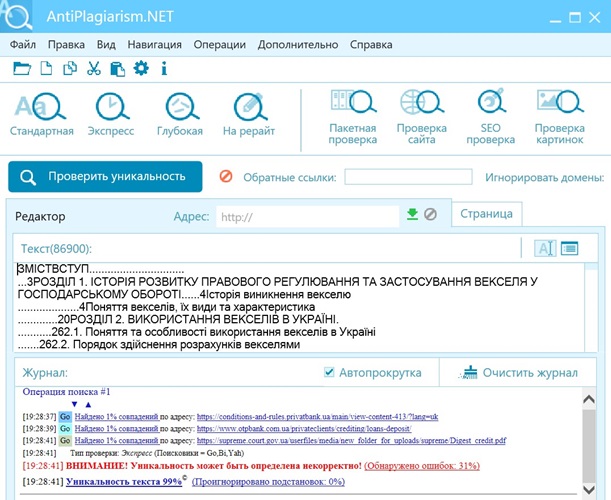This screenshot has width=611, height=500.
Task: Click the Обратные ссылки input field
Action: click(408, 177)
